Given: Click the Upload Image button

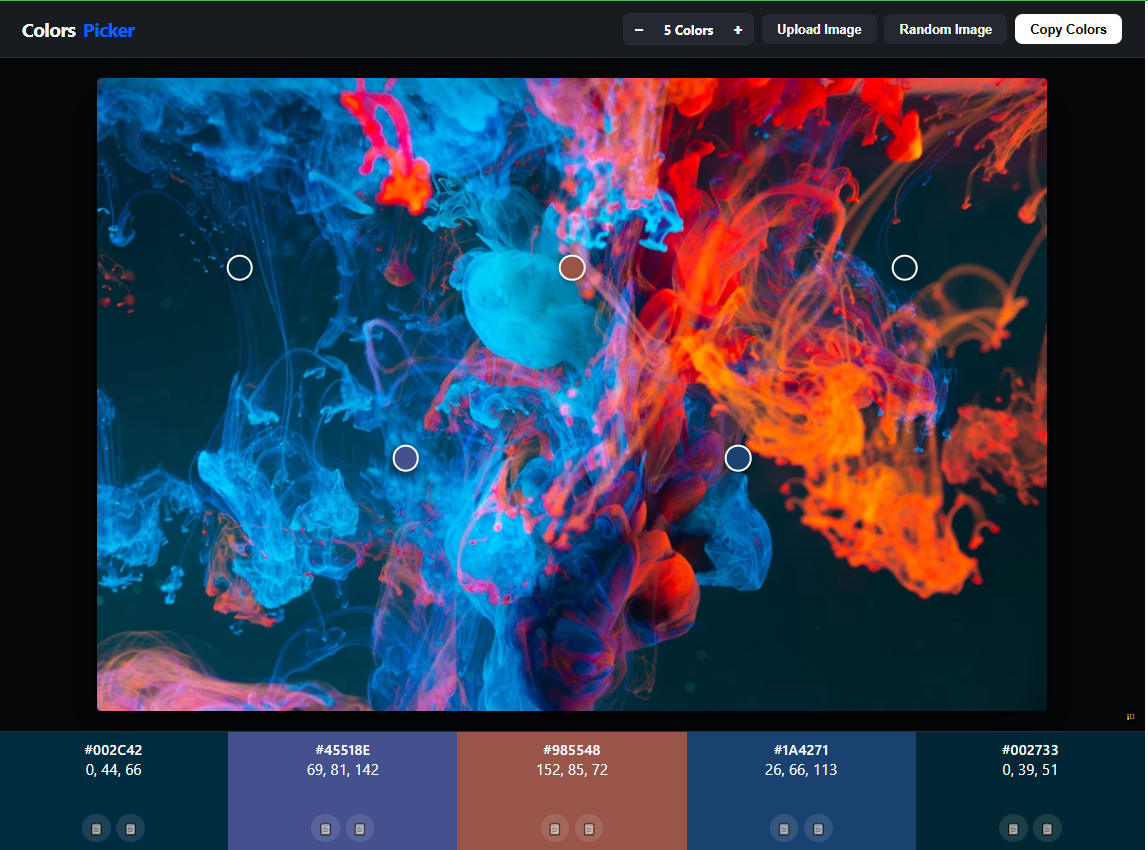Looking at the screenshot, I should point(819,29).
